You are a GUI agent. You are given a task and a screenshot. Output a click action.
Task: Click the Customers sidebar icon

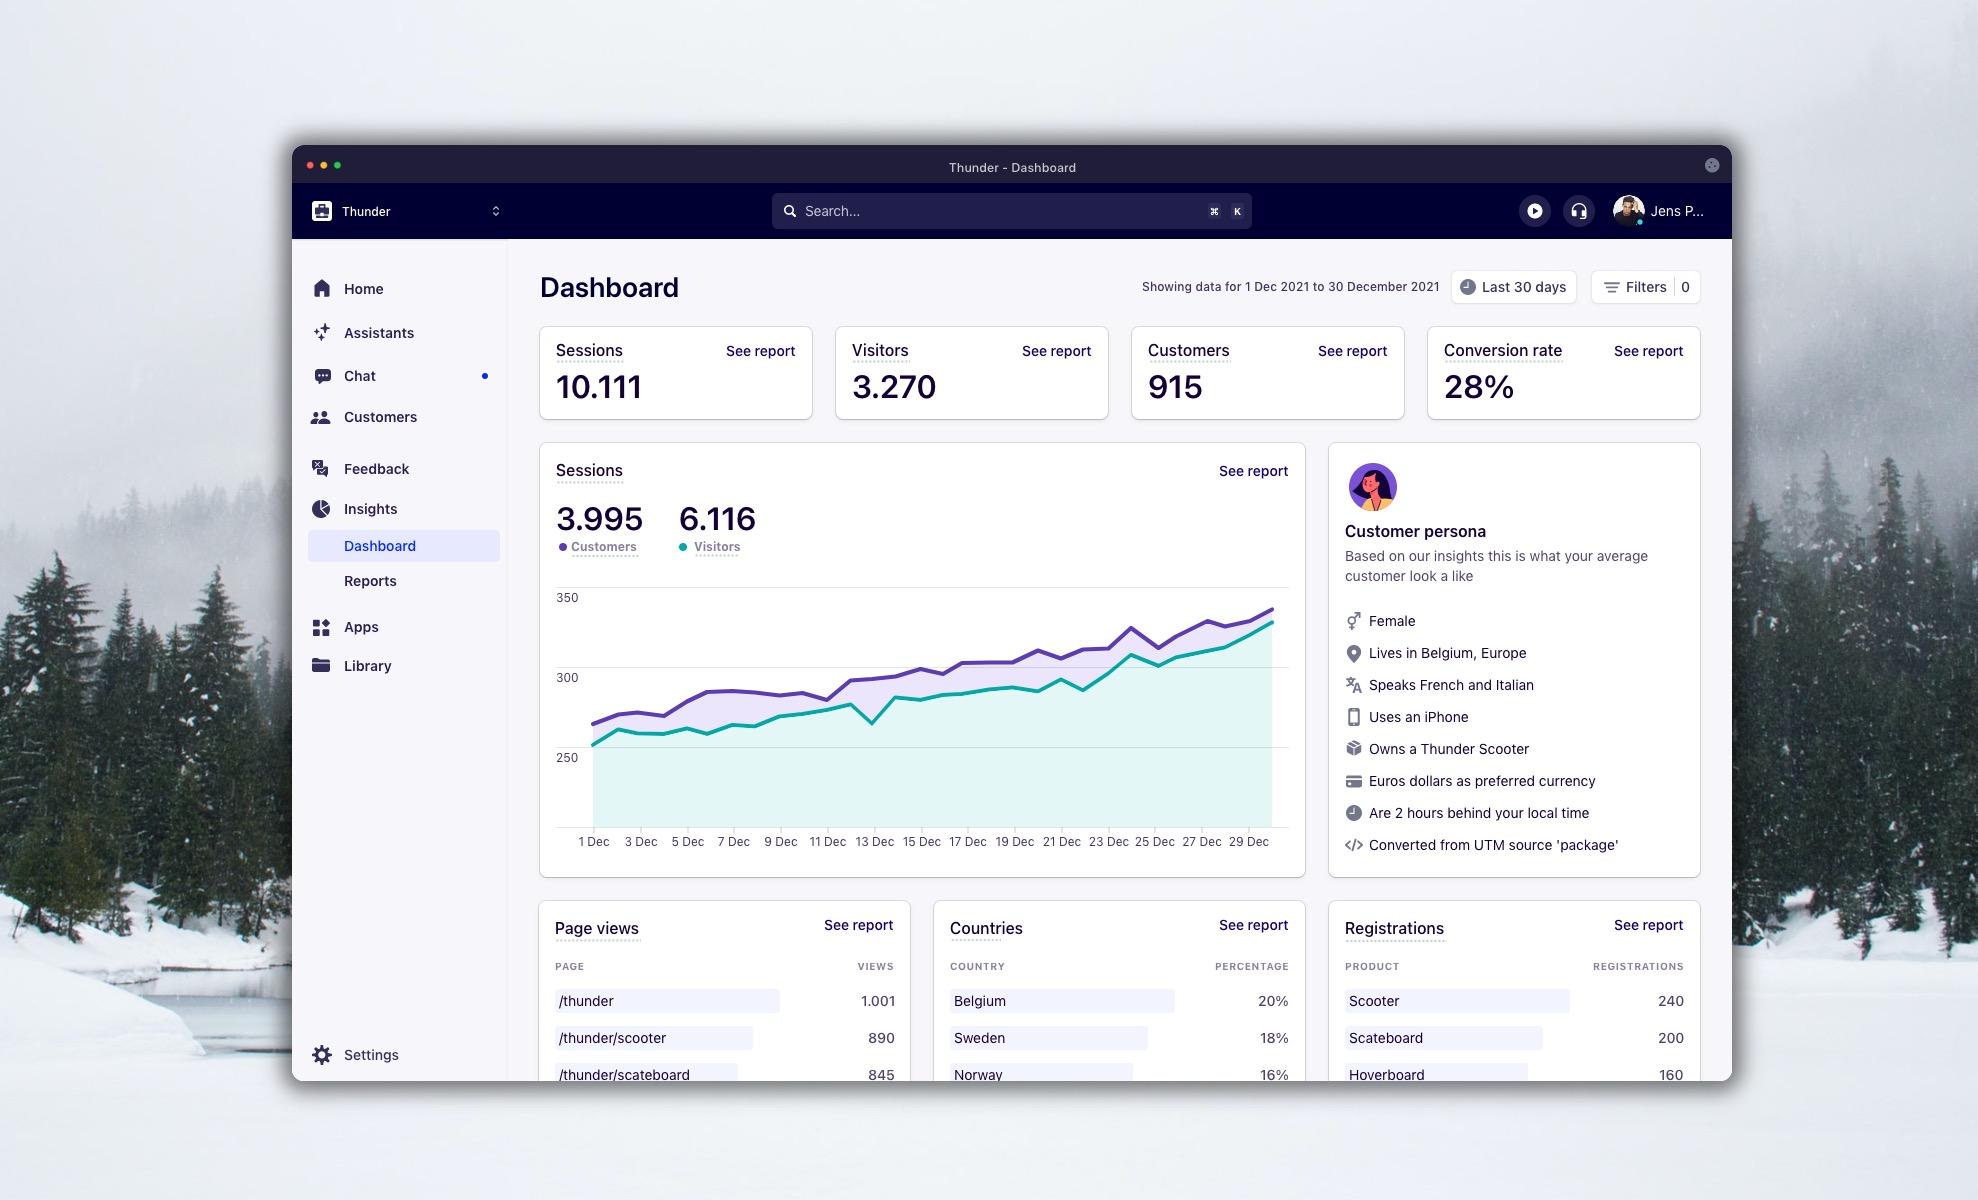[322, 416]
